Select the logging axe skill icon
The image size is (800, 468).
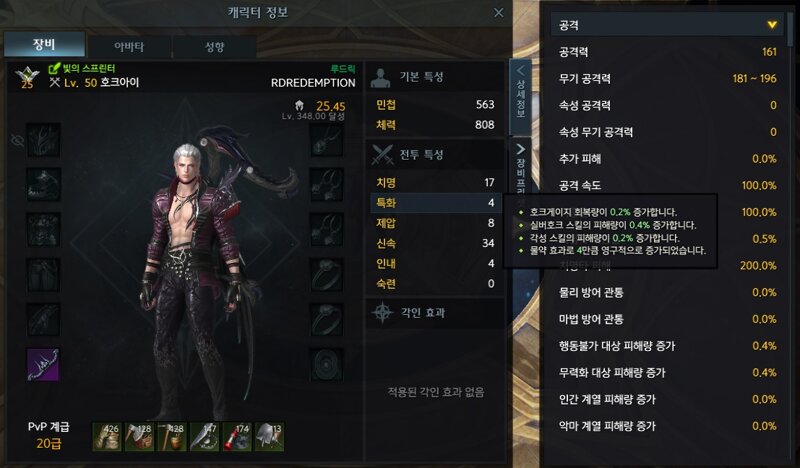[139, 436]
